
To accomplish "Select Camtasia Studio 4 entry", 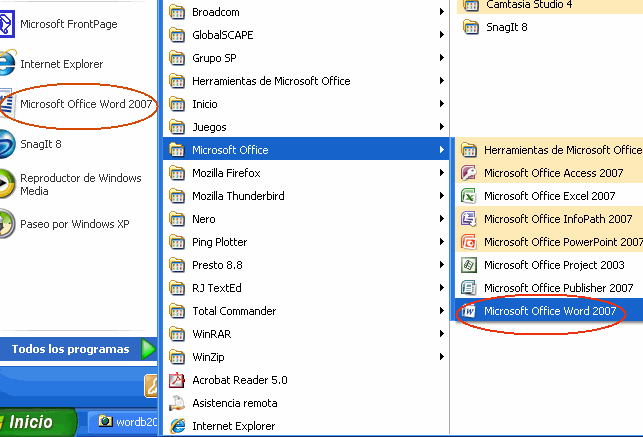I will pyautogui.click(x=552, y=5).
